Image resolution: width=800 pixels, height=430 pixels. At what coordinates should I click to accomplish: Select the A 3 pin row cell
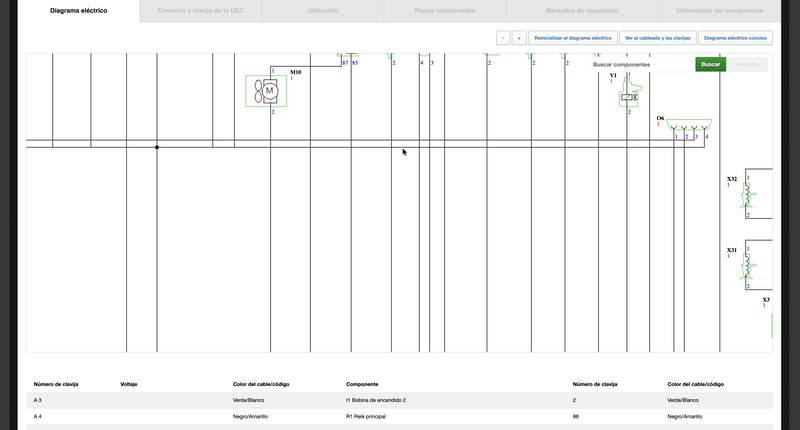point(38,400)
